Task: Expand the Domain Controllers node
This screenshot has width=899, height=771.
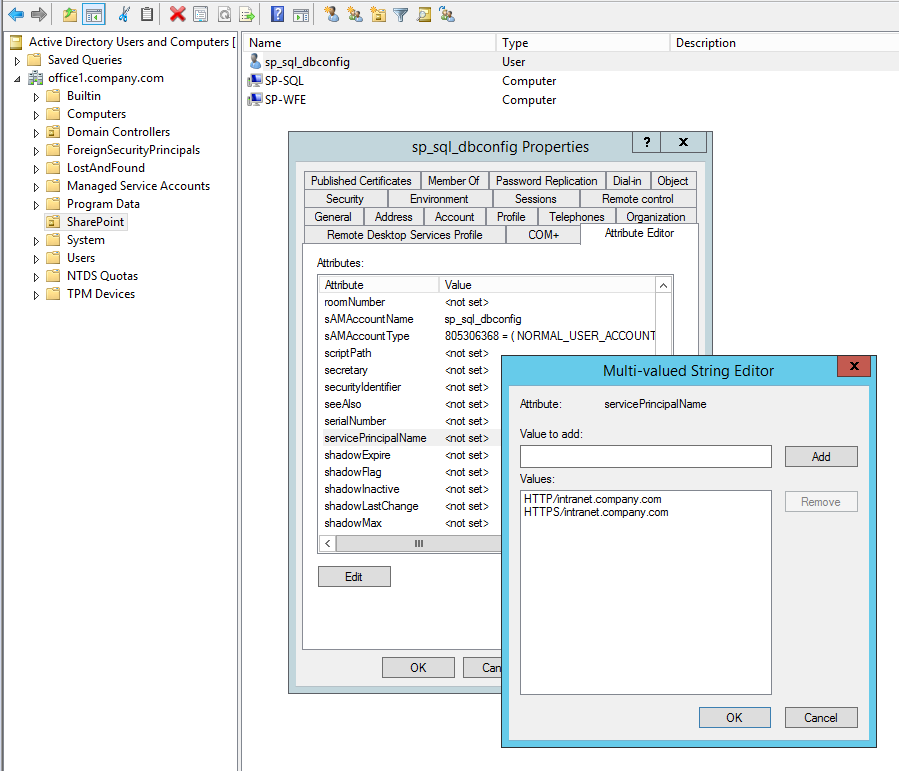Action: pos(36,133)
